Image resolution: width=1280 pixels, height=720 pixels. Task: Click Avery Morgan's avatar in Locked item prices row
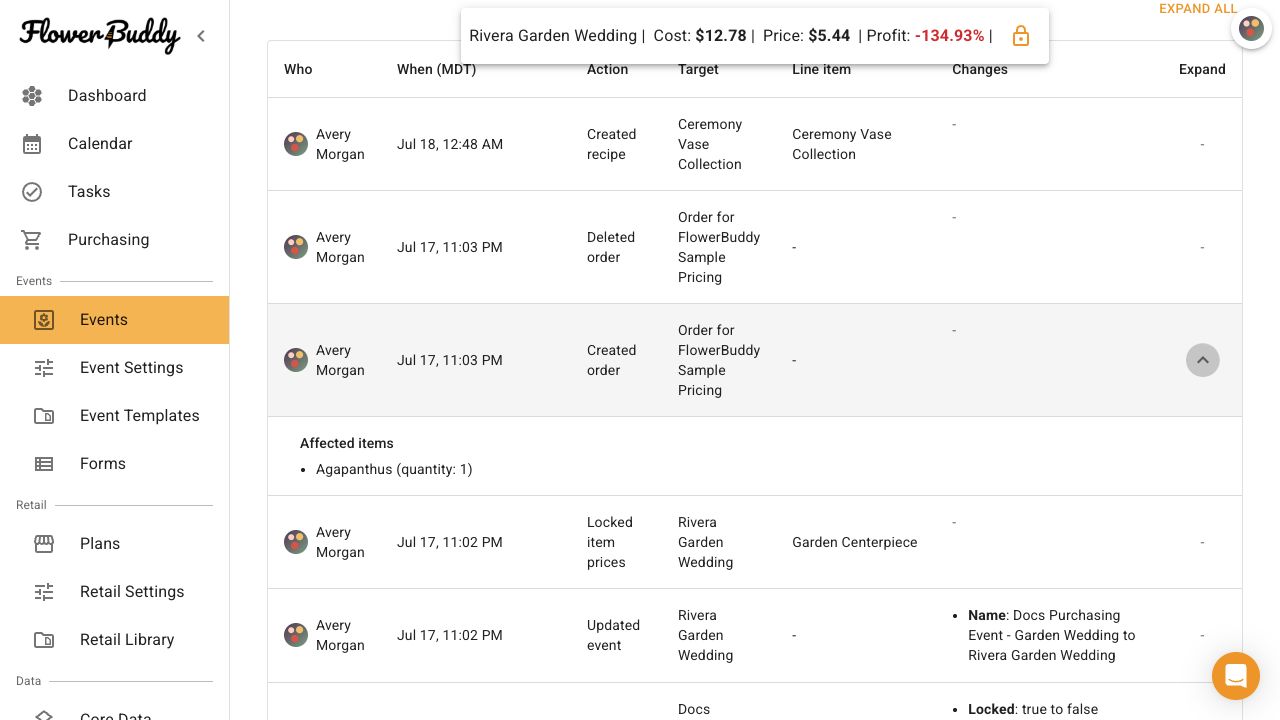coord(296,542)
